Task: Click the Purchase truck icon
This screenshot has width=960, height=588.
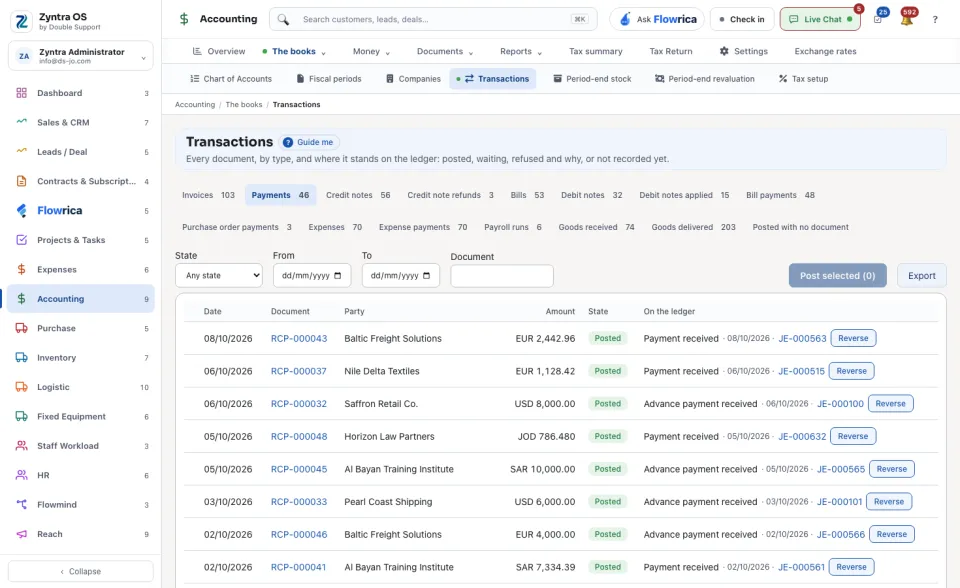Action: tap(21, 328)
